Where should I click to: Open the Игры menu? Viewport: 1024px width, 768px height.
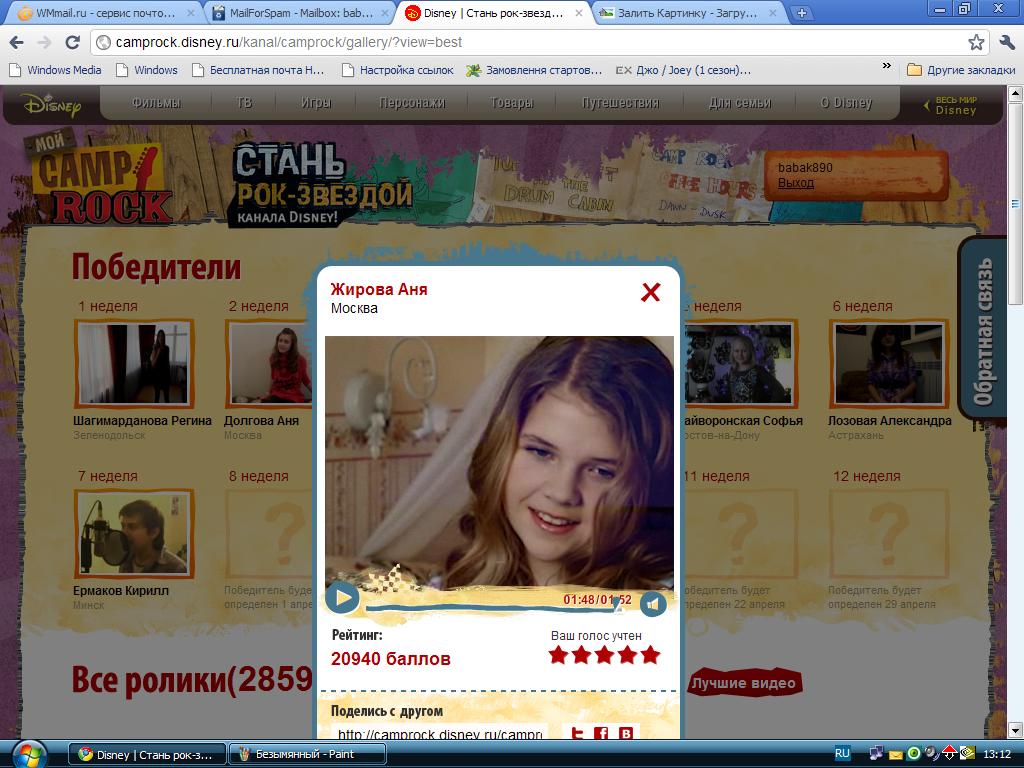pos(315,103)
